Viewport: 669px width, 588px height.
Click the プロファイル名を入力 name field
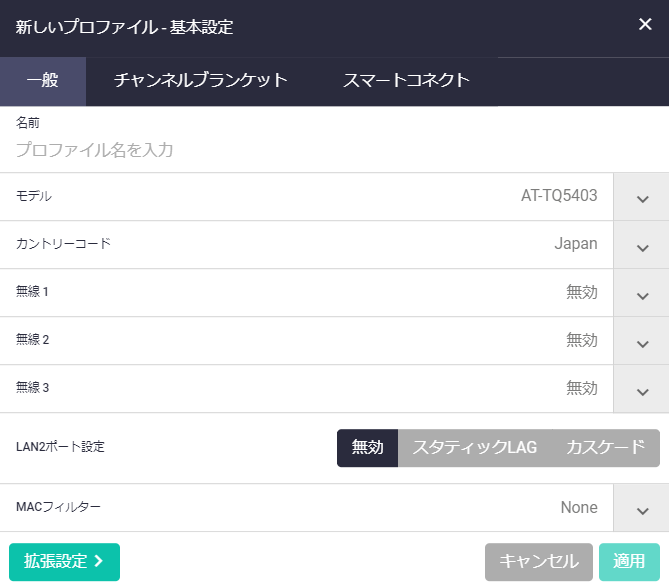click(300, 150)
